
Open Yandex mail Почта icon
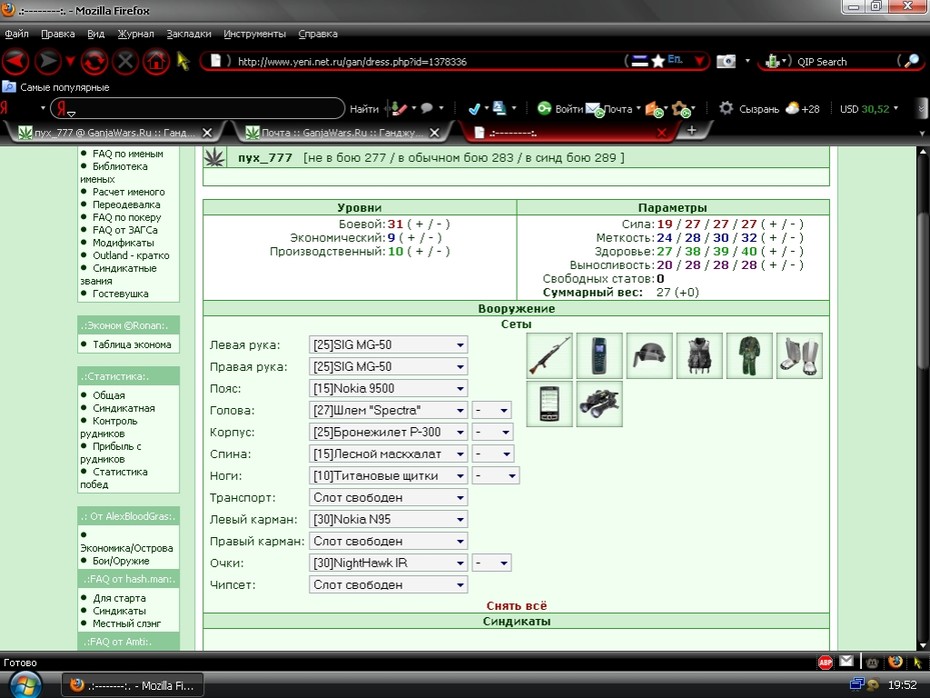click(593, 109)
